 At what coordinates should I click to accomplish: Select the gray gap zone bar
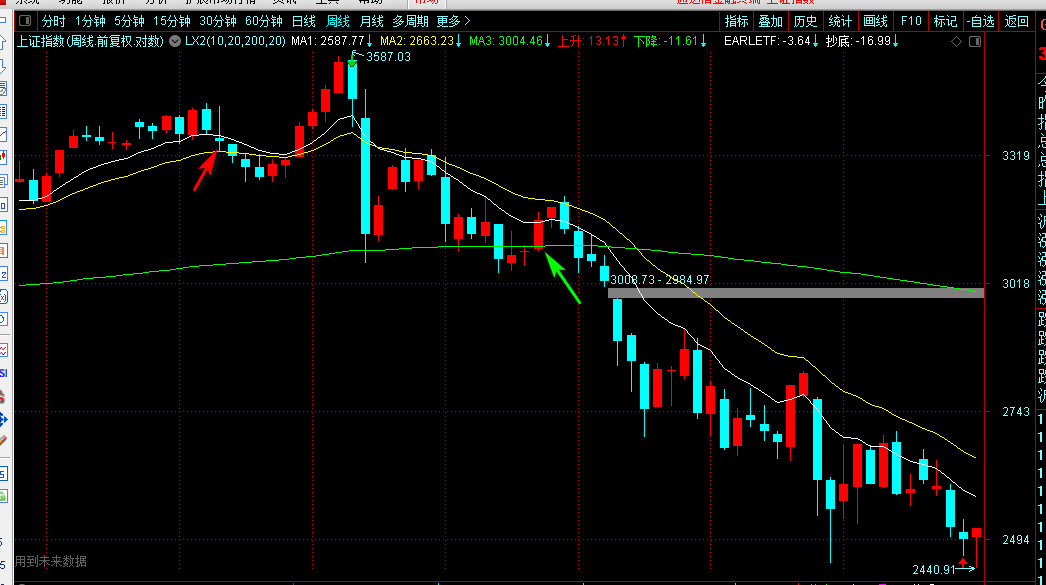[x=796, y=293]
